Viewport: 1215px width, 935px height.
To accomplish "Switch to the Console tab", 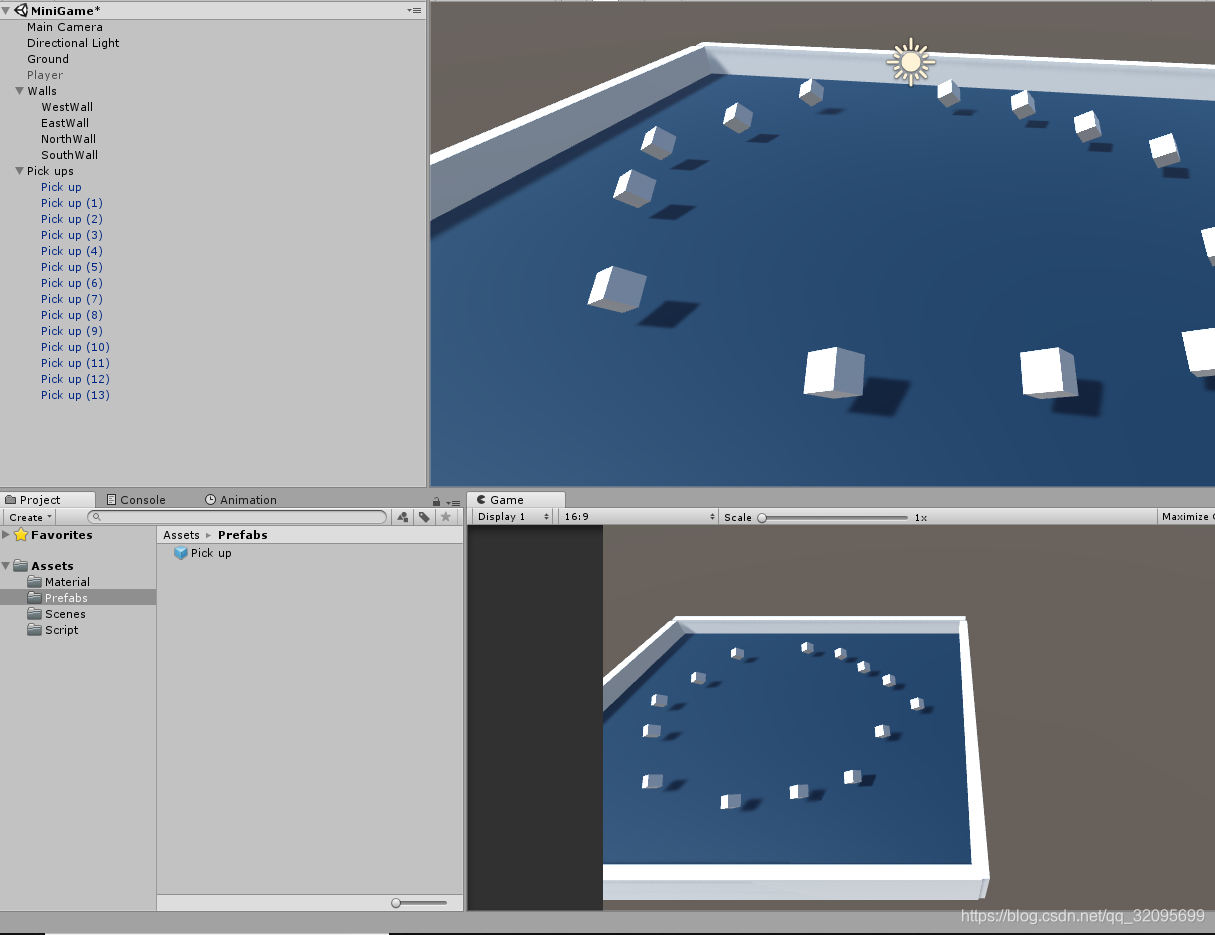I will pos(136,500).
